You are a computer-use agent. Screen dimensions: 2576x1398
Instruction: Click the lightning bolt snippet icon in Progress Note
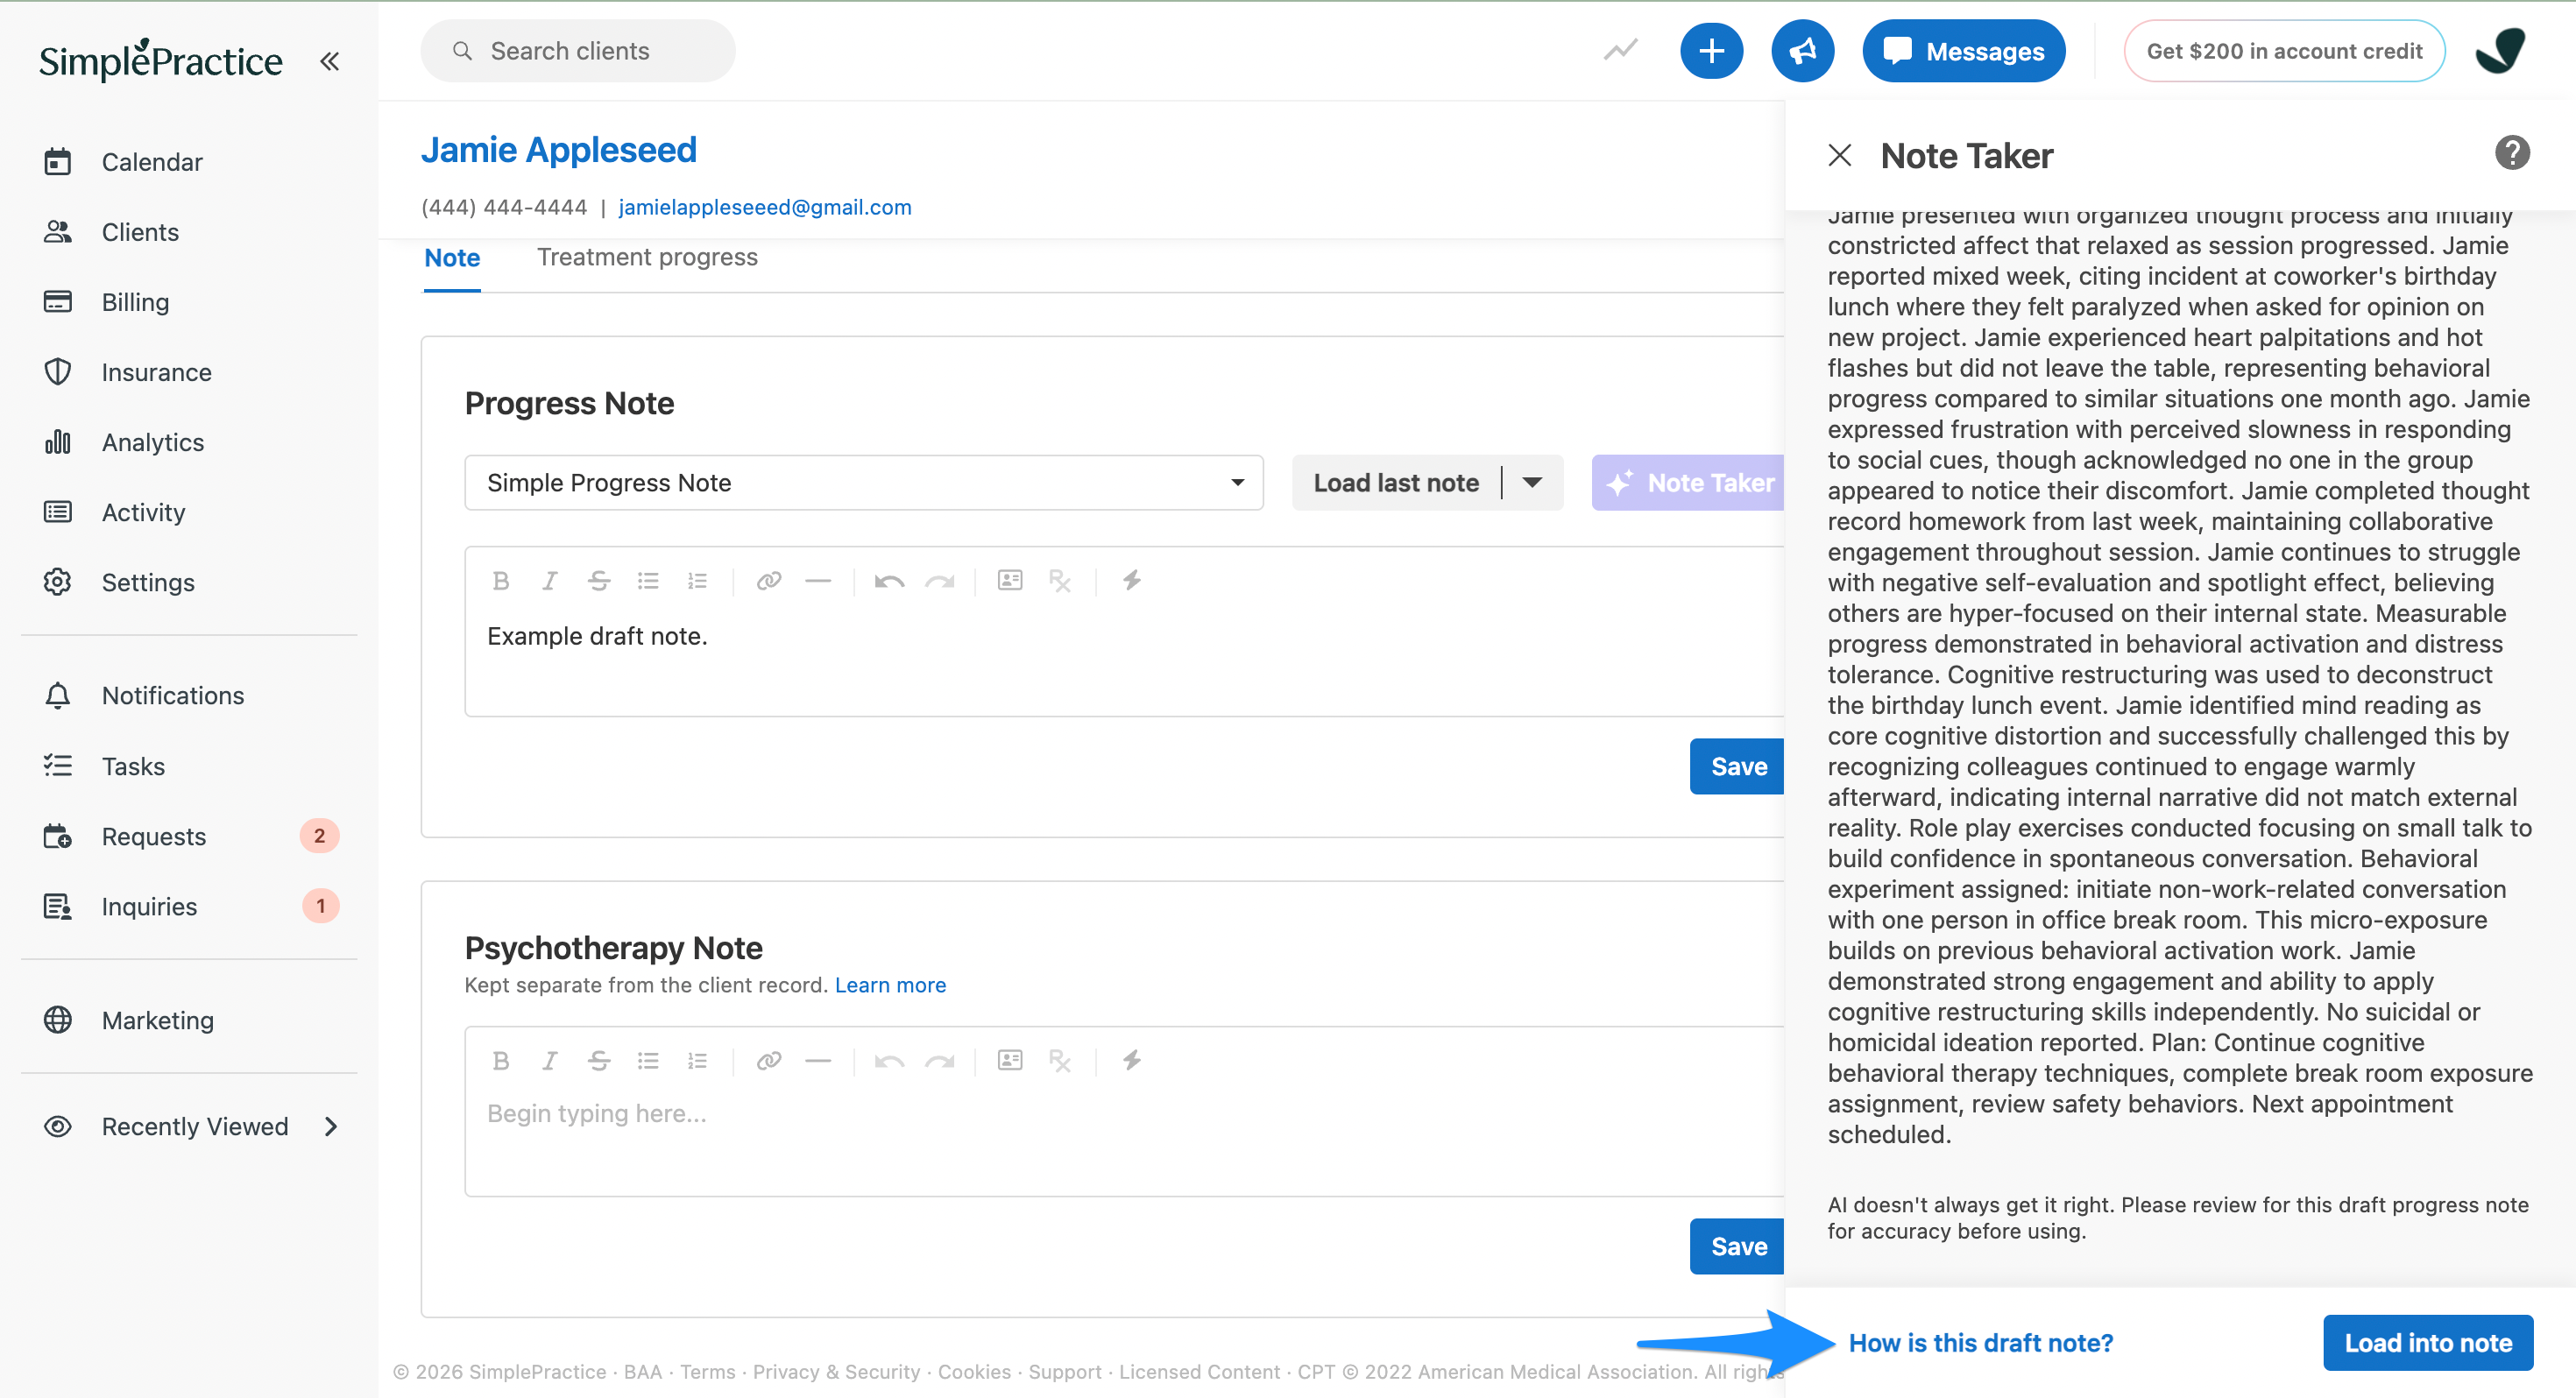[x=1131, y=580]
